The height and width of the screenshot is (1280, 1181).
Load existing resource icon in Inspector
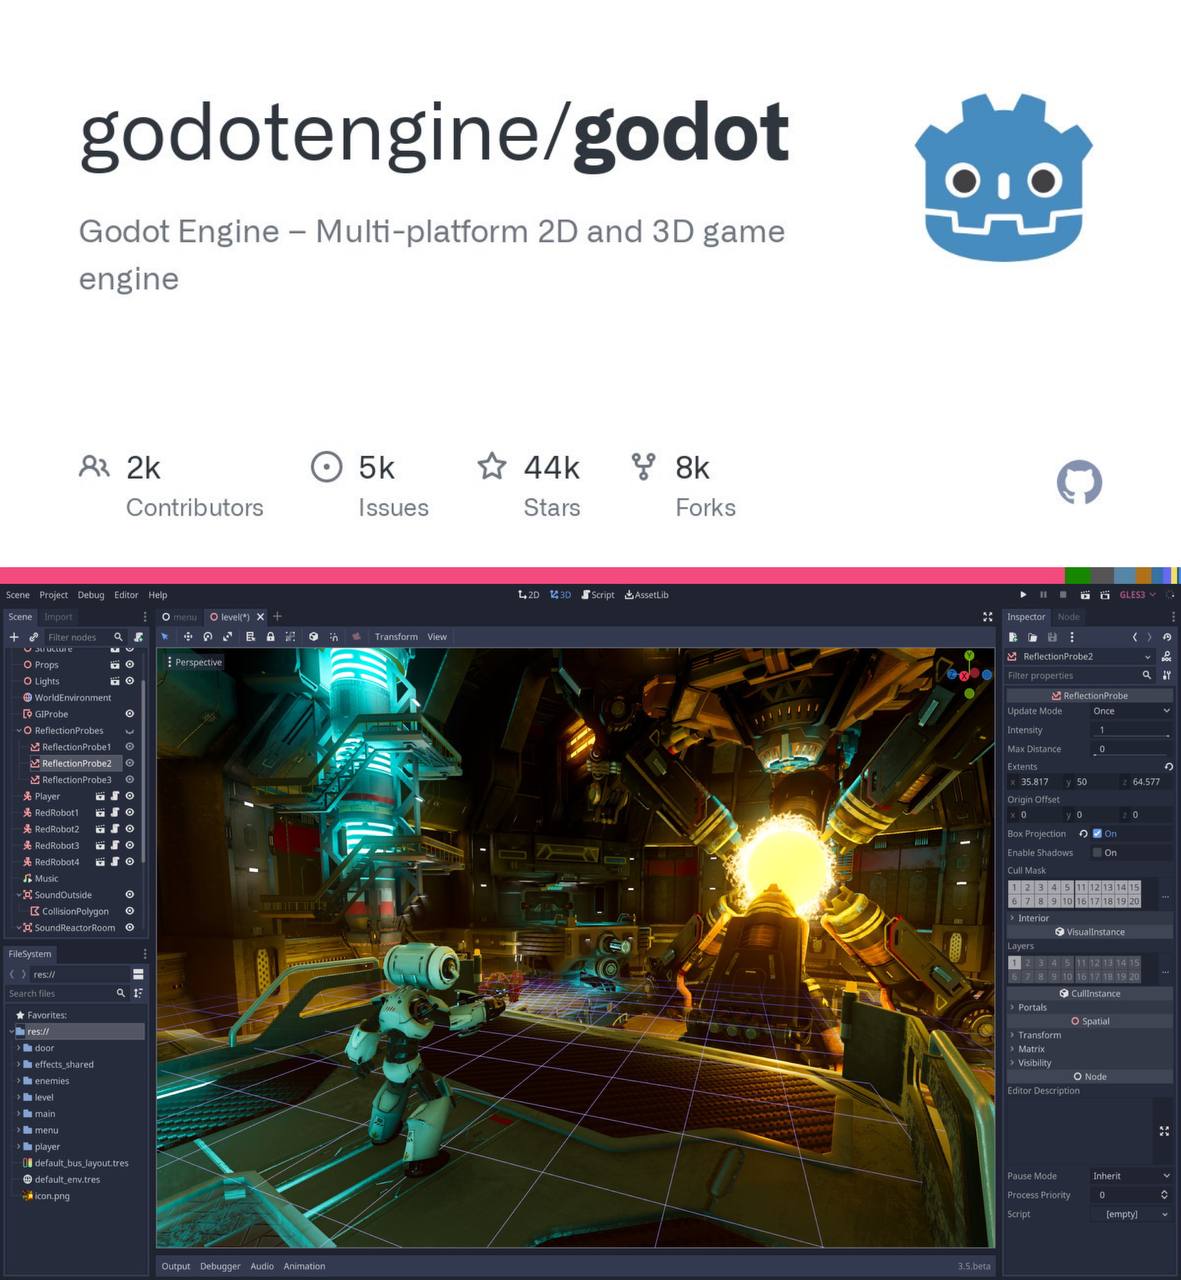[x=1032, y=637]
